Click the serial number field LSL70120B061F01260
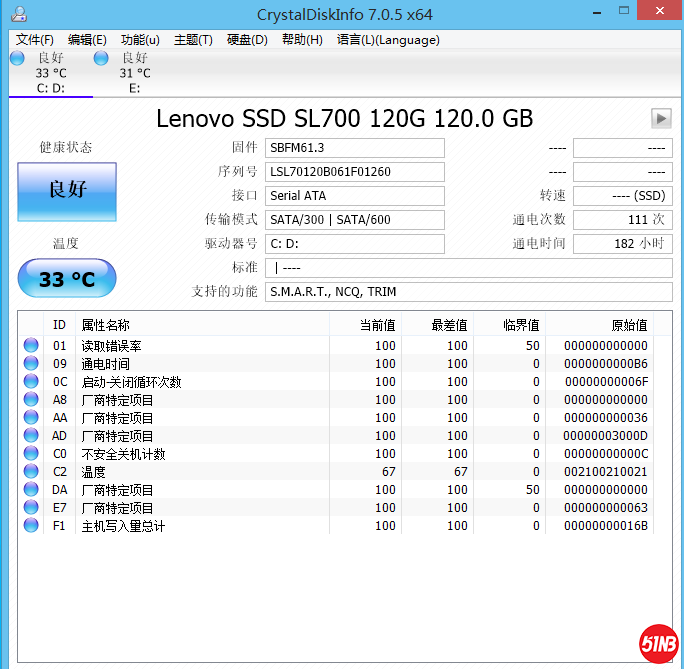 354,172
